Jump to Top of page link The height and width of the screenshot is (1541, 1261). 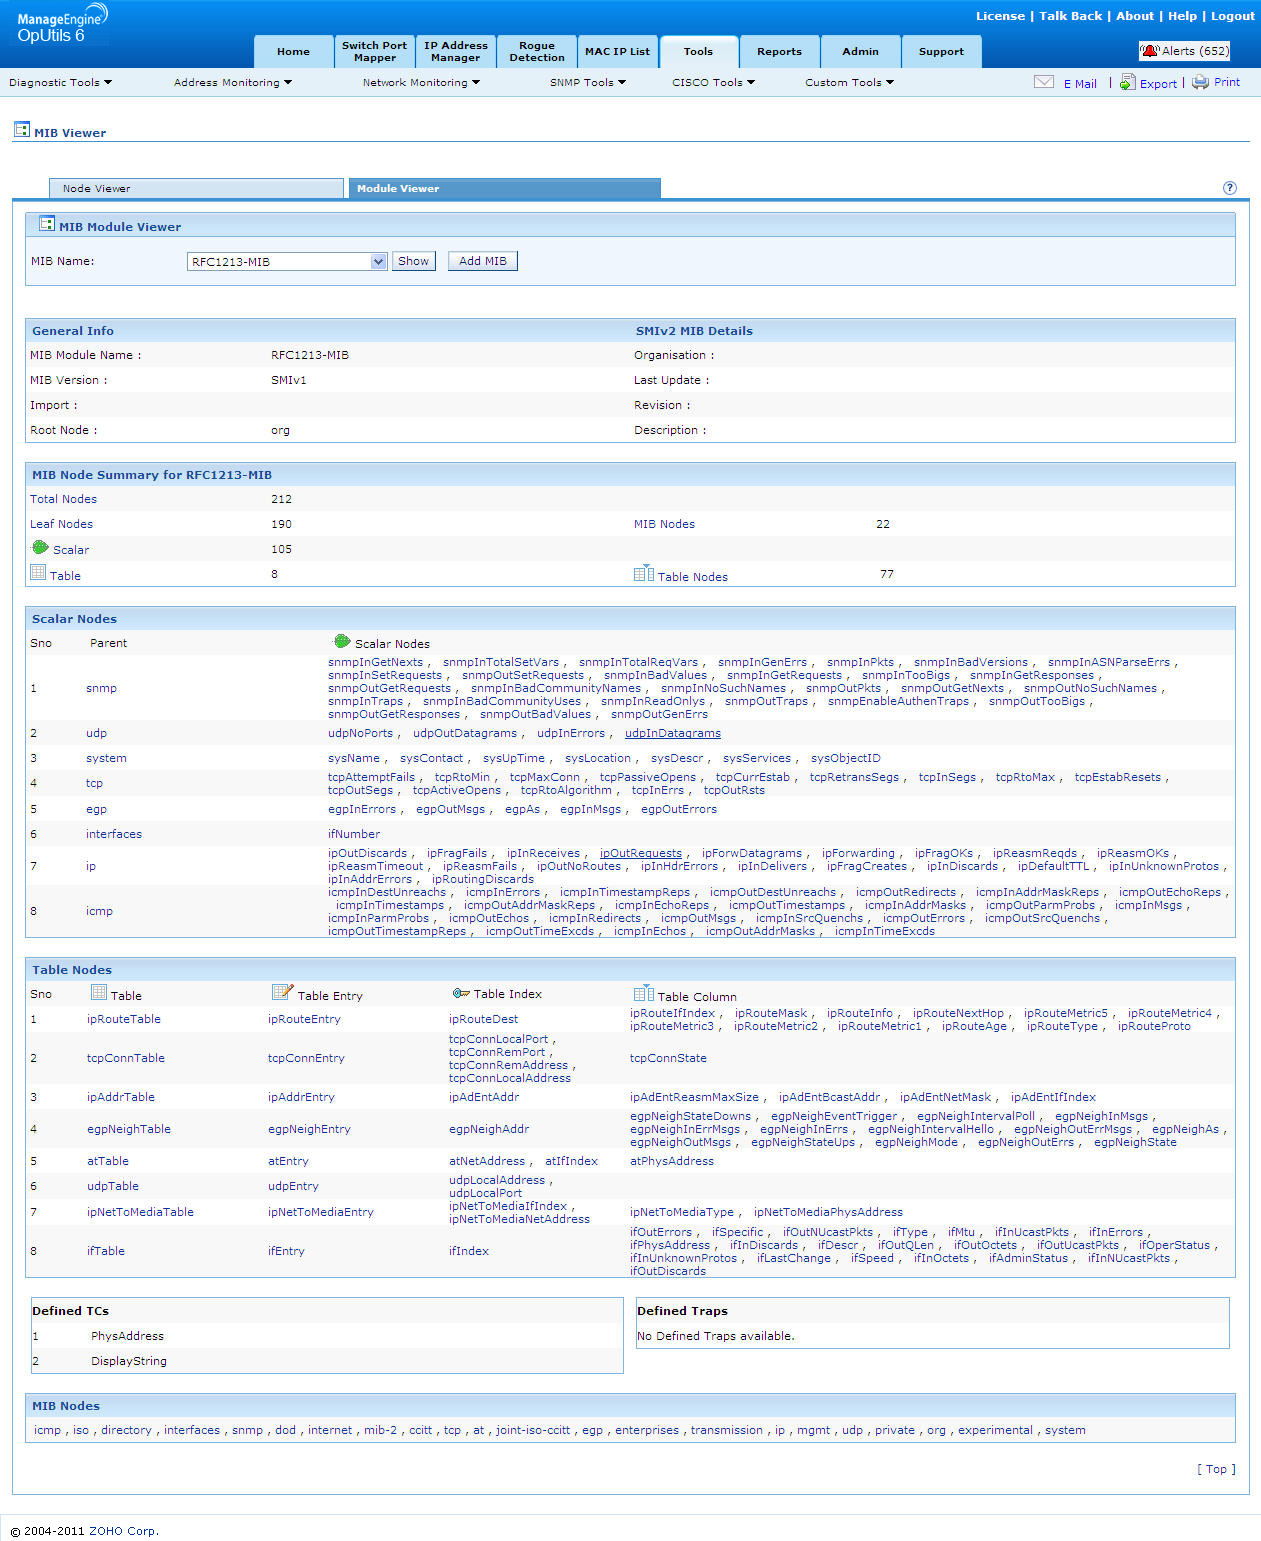point(1216,1469)
